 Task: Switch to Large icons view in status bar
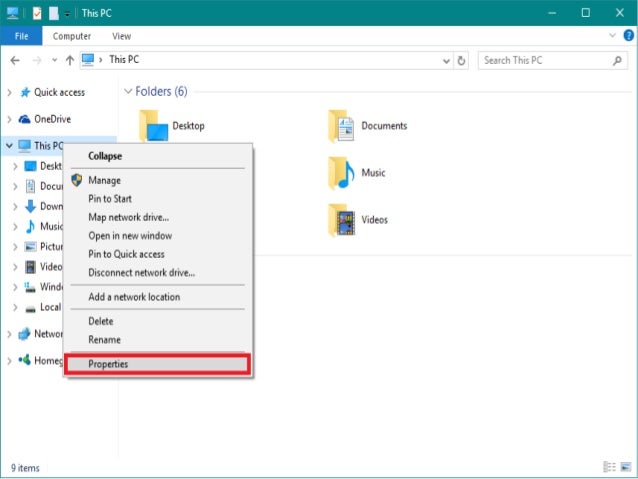point(626,467)
